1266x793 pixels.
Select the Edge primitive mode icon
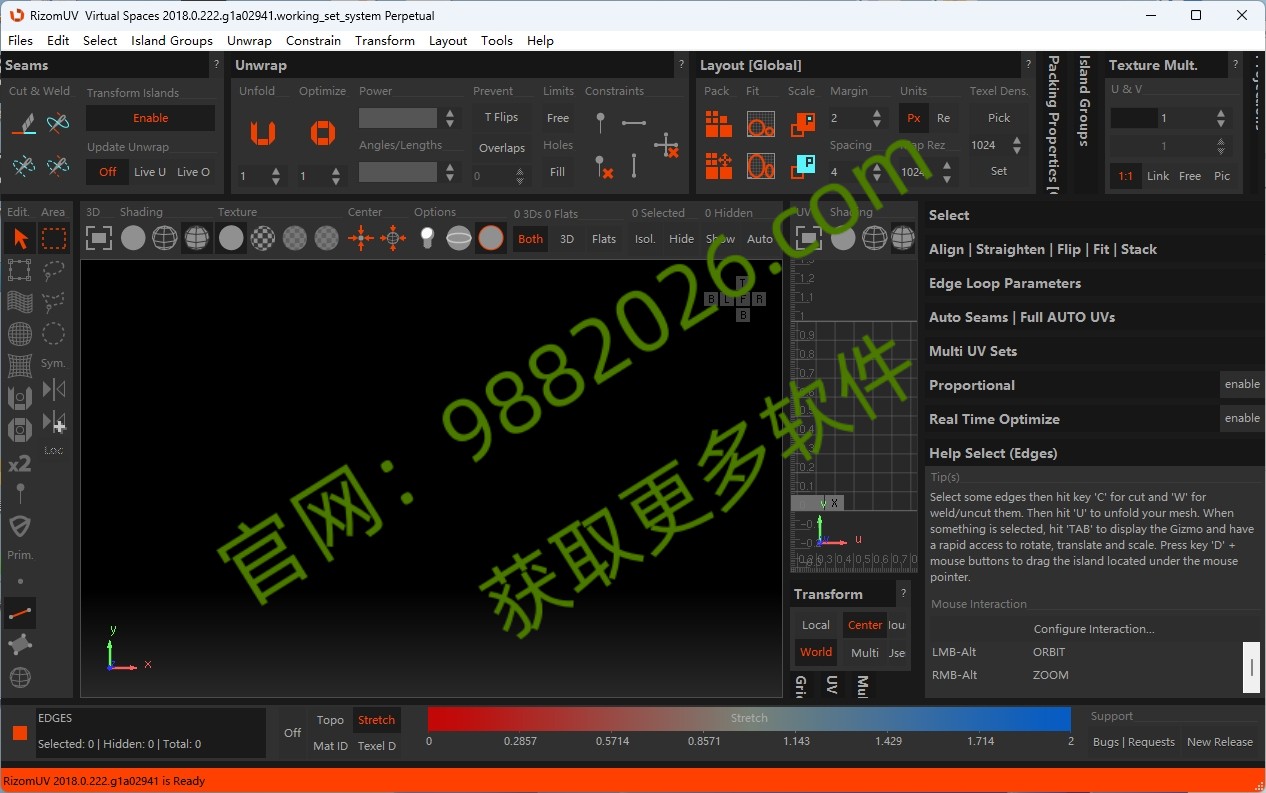click(x=20, y=613)
